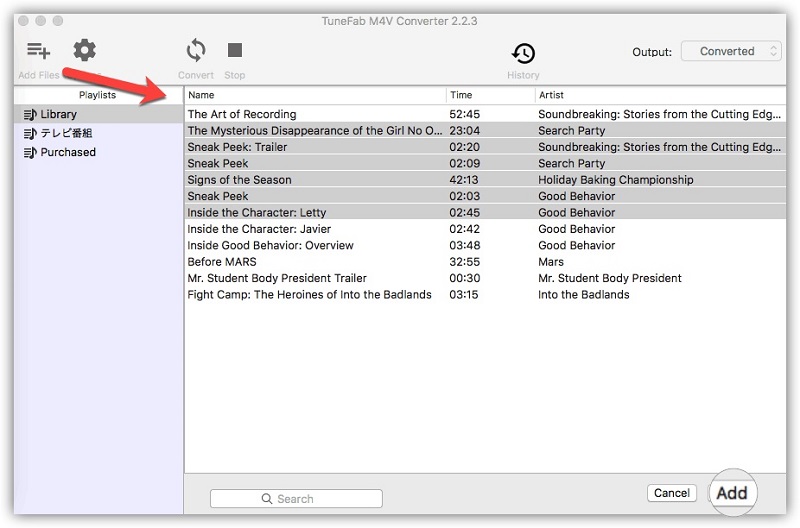Click the Add Files icon
The width and height of the screenshot is (800, 528).
pos(39,51)
